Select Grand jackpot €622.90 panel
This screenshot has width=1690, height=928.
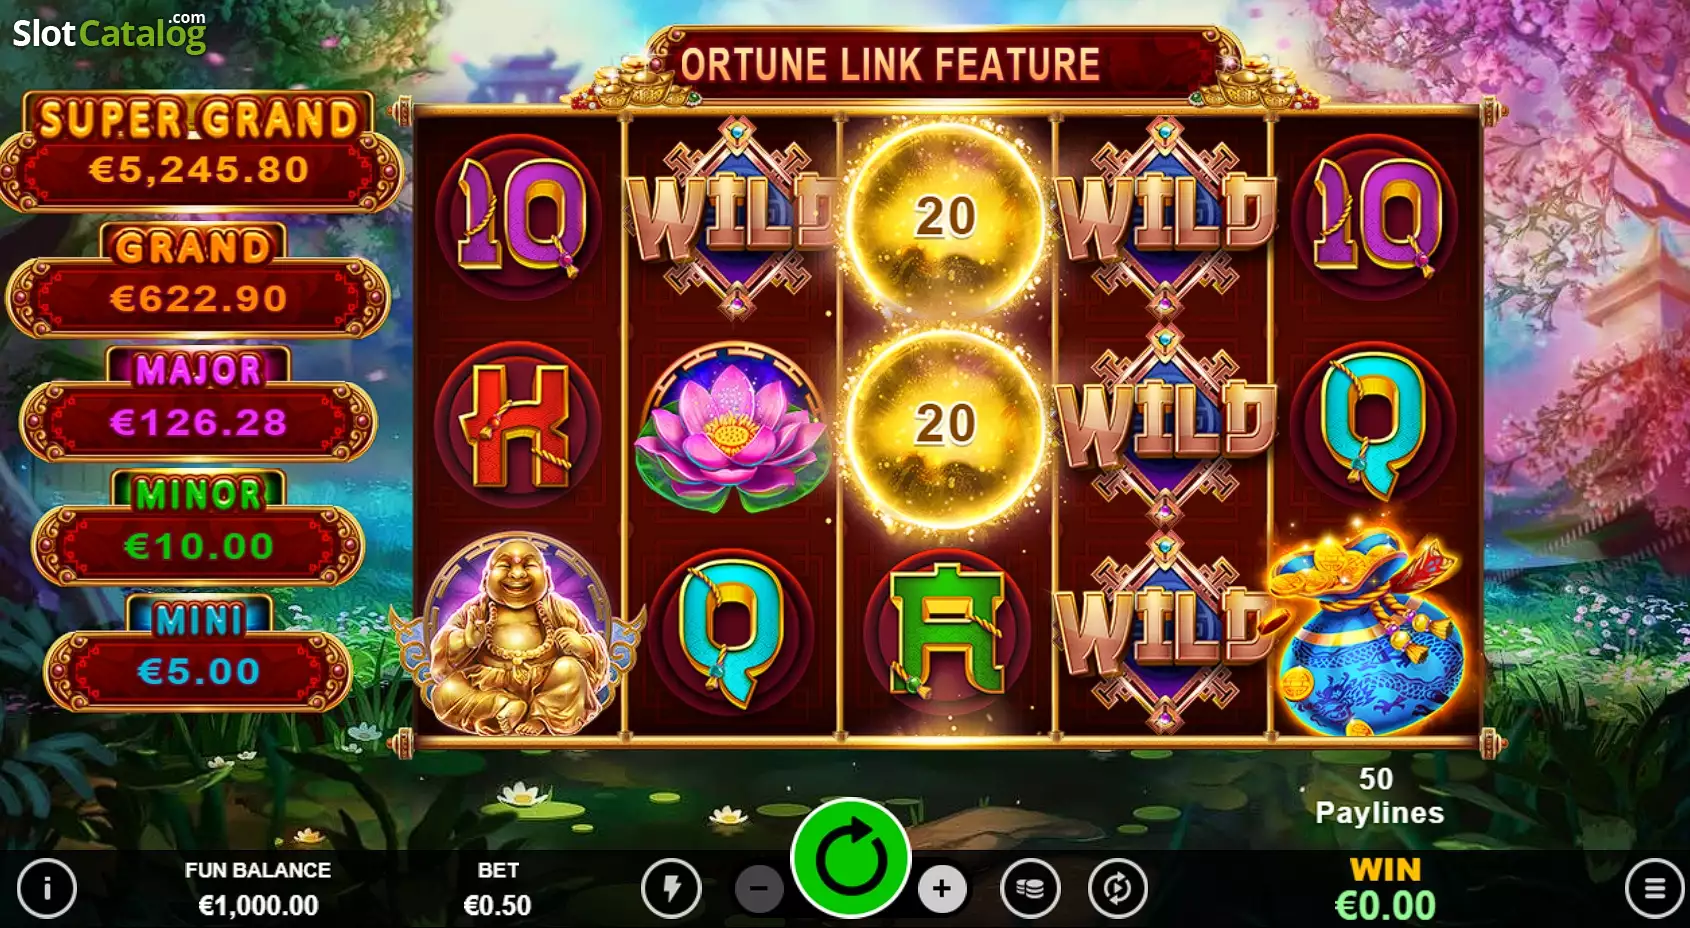198,279
